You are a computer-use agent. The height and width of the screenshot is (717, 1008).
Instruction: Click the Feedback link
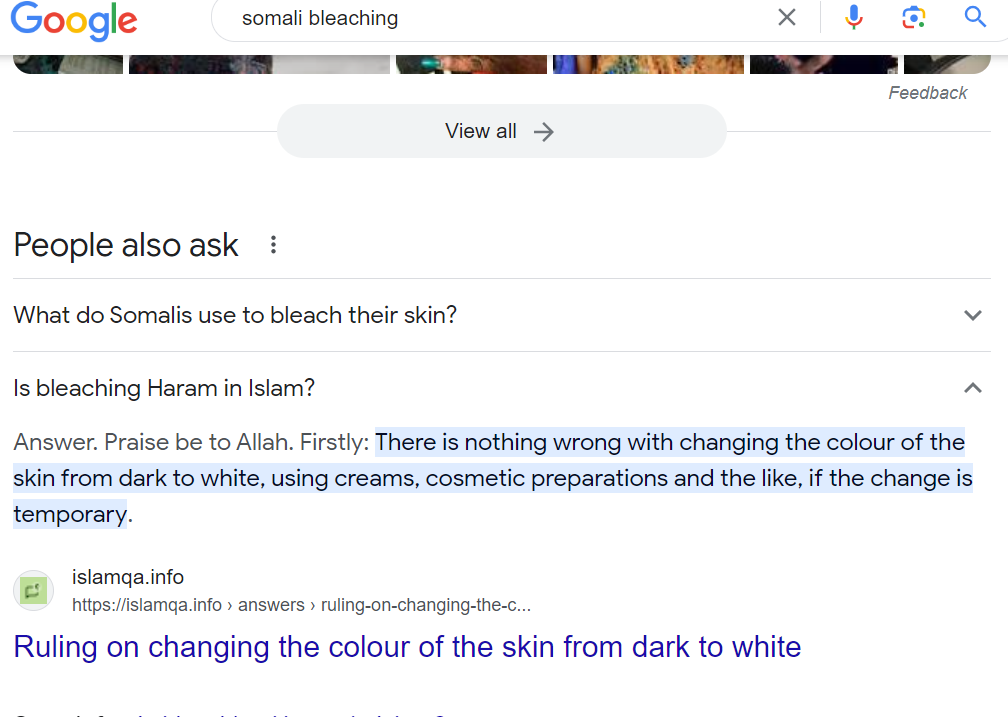point(928,93)
